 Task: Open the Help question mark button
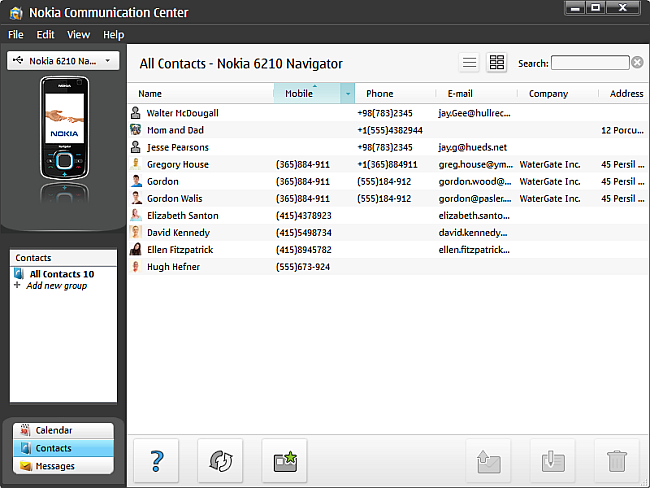156,461
